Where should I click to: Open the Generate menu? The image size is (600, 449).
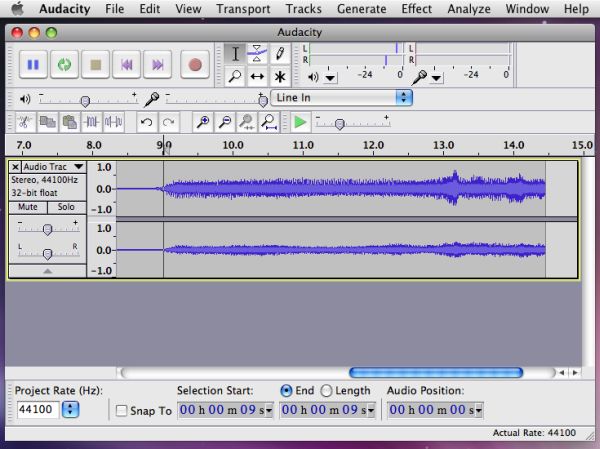click(x=362, y=9)
